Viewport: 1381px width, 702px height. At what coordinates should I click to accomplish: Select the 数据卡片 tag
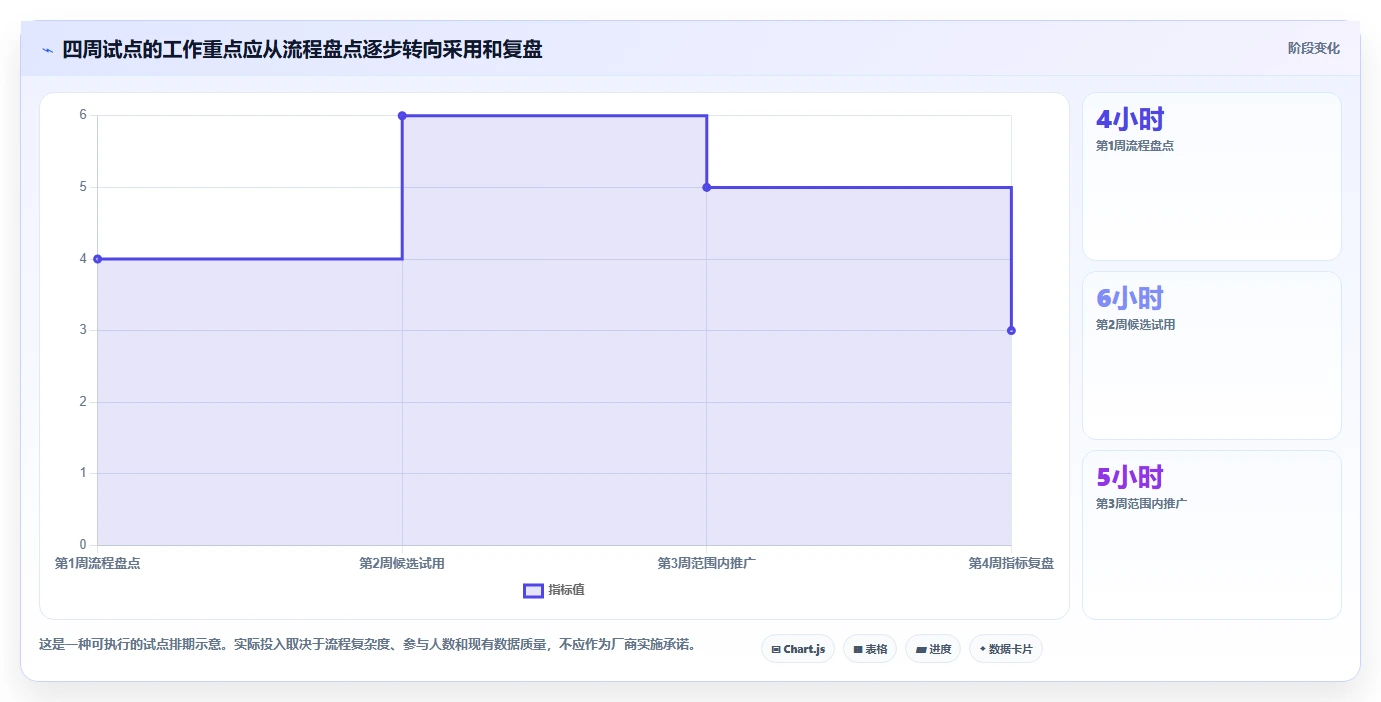pyautogui.click(x=1006, y=649)
